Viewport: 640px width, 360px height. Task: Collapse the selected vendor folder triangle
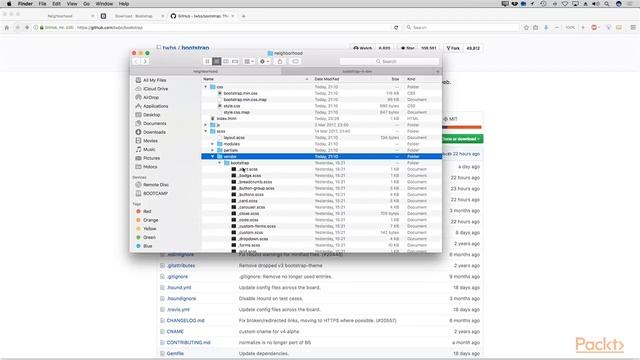point(213,157)
